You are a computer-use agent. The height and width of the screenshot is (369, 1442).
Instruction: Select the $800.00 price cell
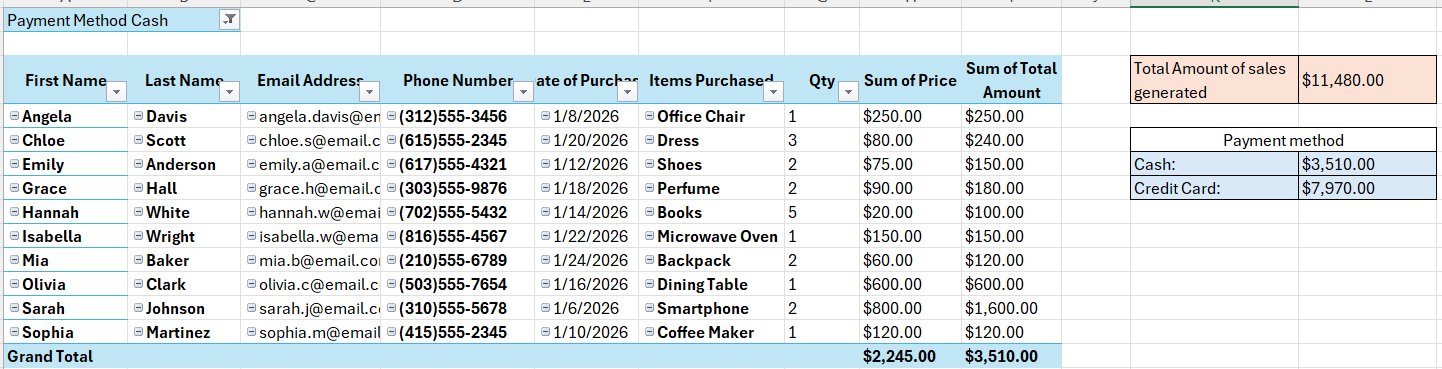[x=910, y=308]
